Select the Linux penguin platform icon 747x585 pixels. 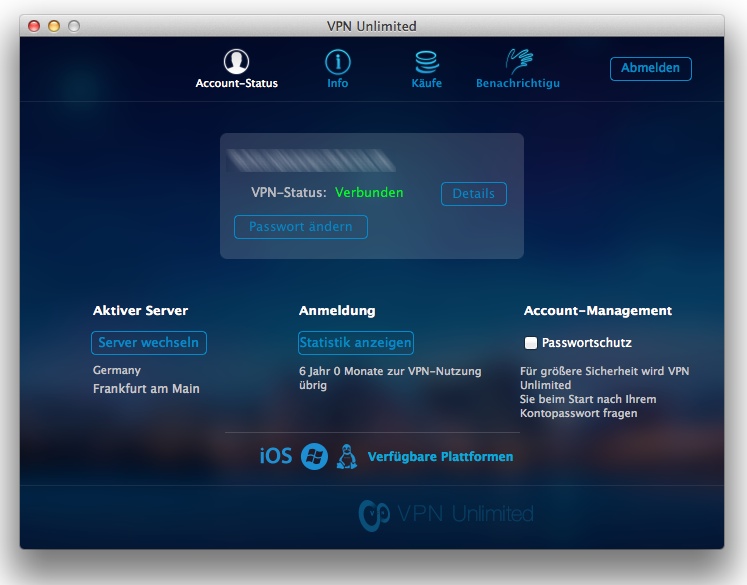pos(347,456)
